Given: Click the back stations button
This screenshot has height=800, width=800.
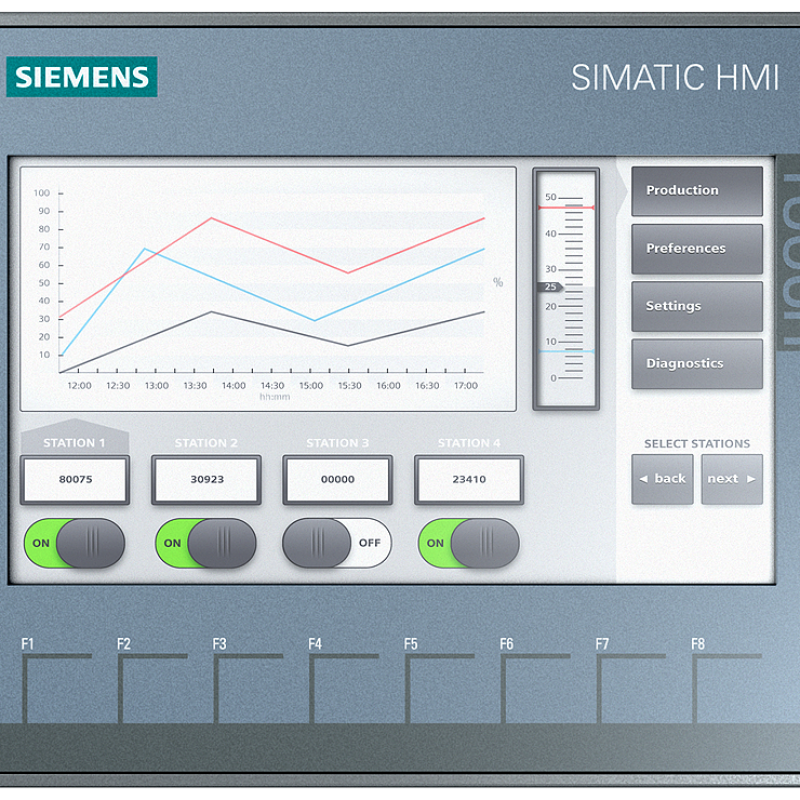Looking at the screenshot, I should [662, 479].
